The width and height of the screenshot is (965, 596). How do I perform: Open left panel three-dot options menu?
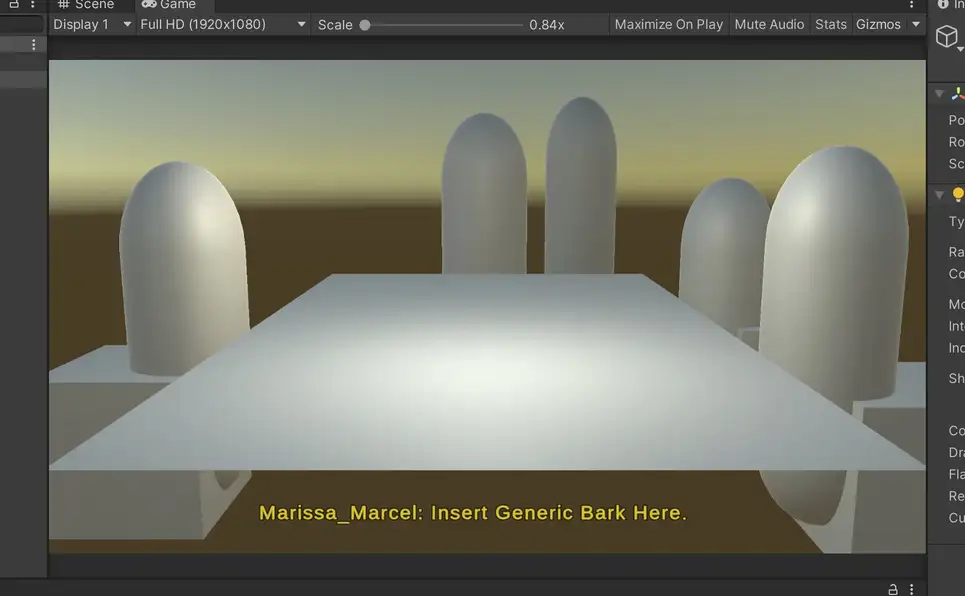tap(34, 45)
